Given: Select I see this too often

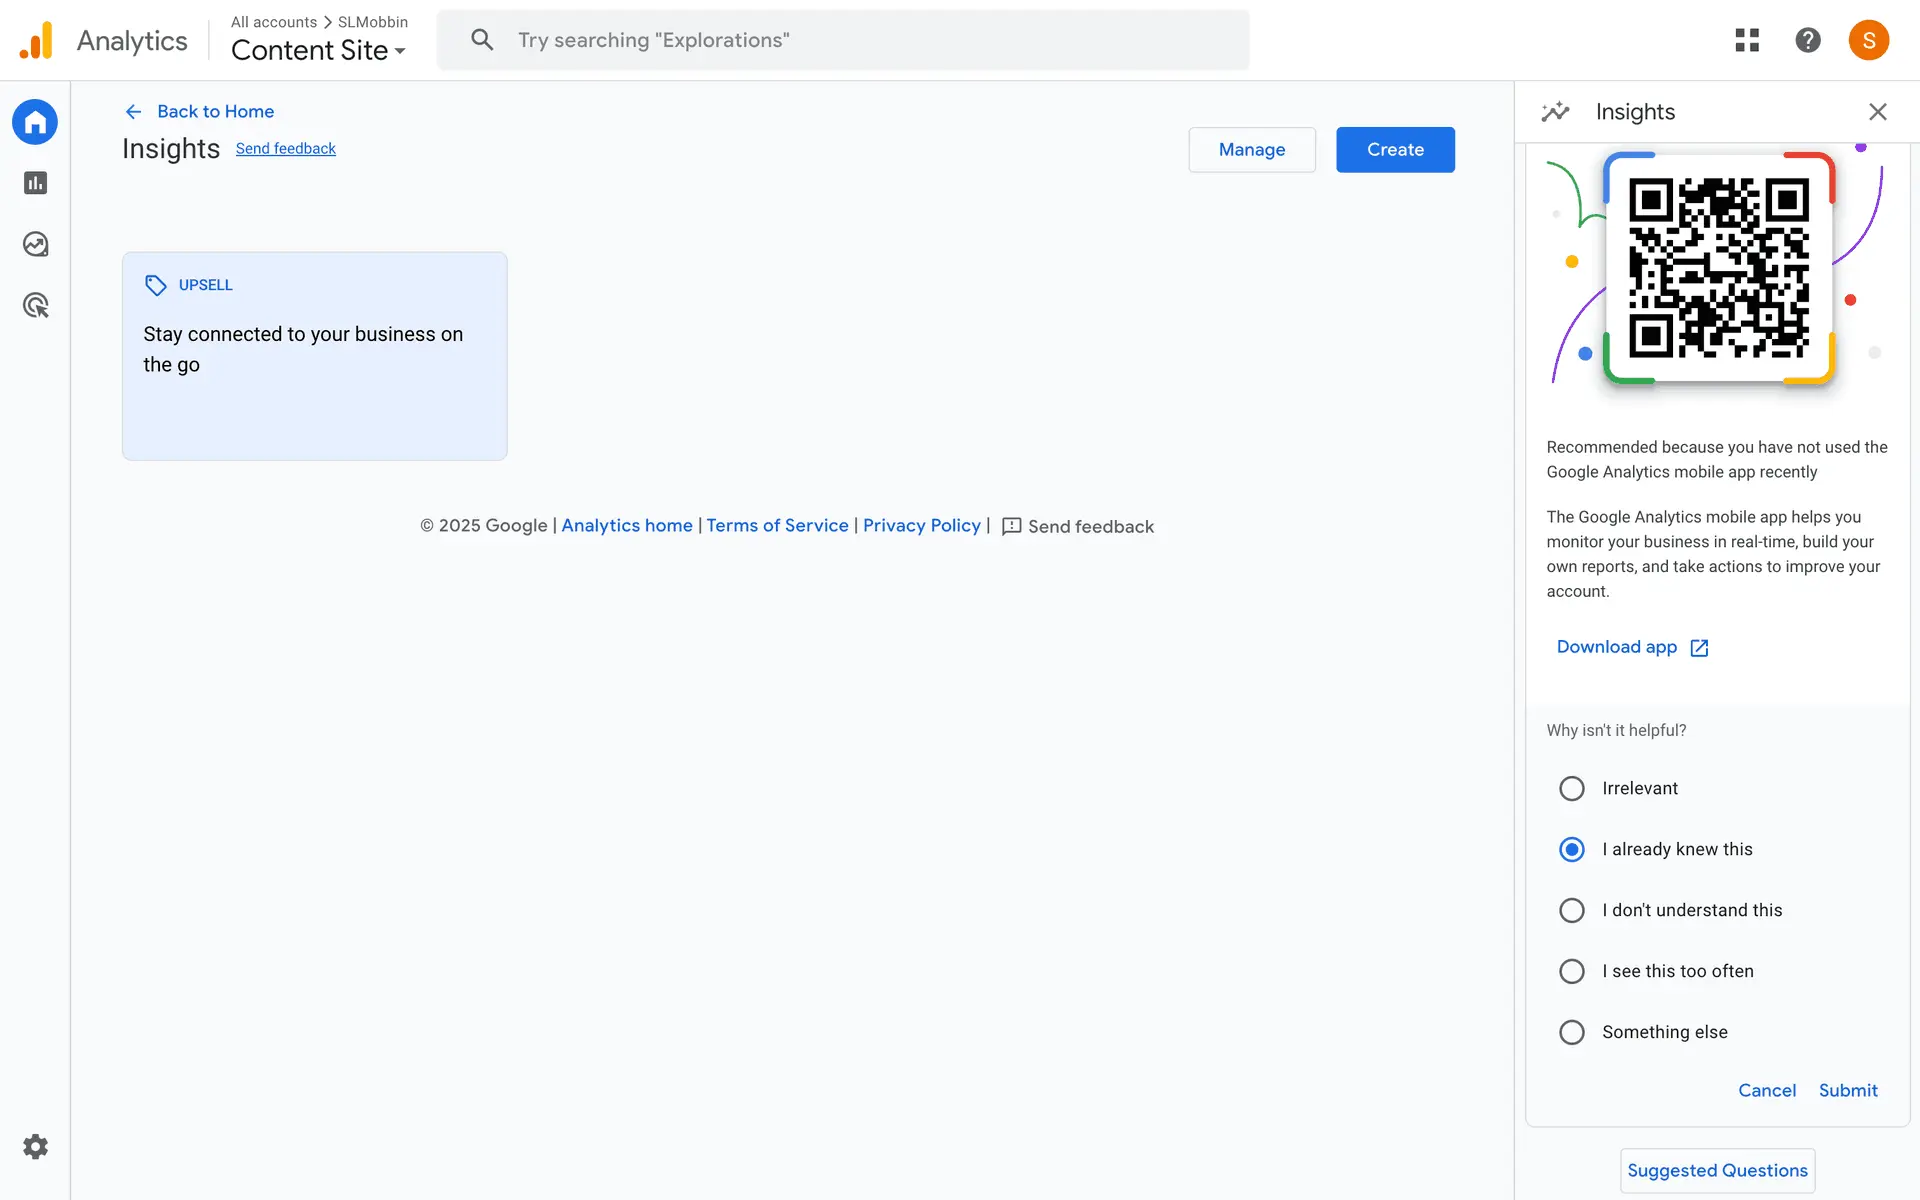Looking at the screenshot, I should (x=1572, y=971).
